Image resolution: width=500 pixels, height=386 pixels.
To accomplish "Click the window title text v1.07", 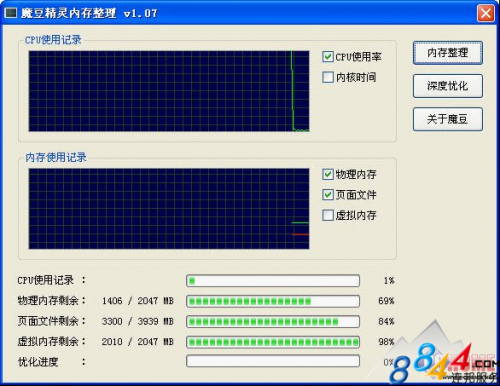I will 140,13.
